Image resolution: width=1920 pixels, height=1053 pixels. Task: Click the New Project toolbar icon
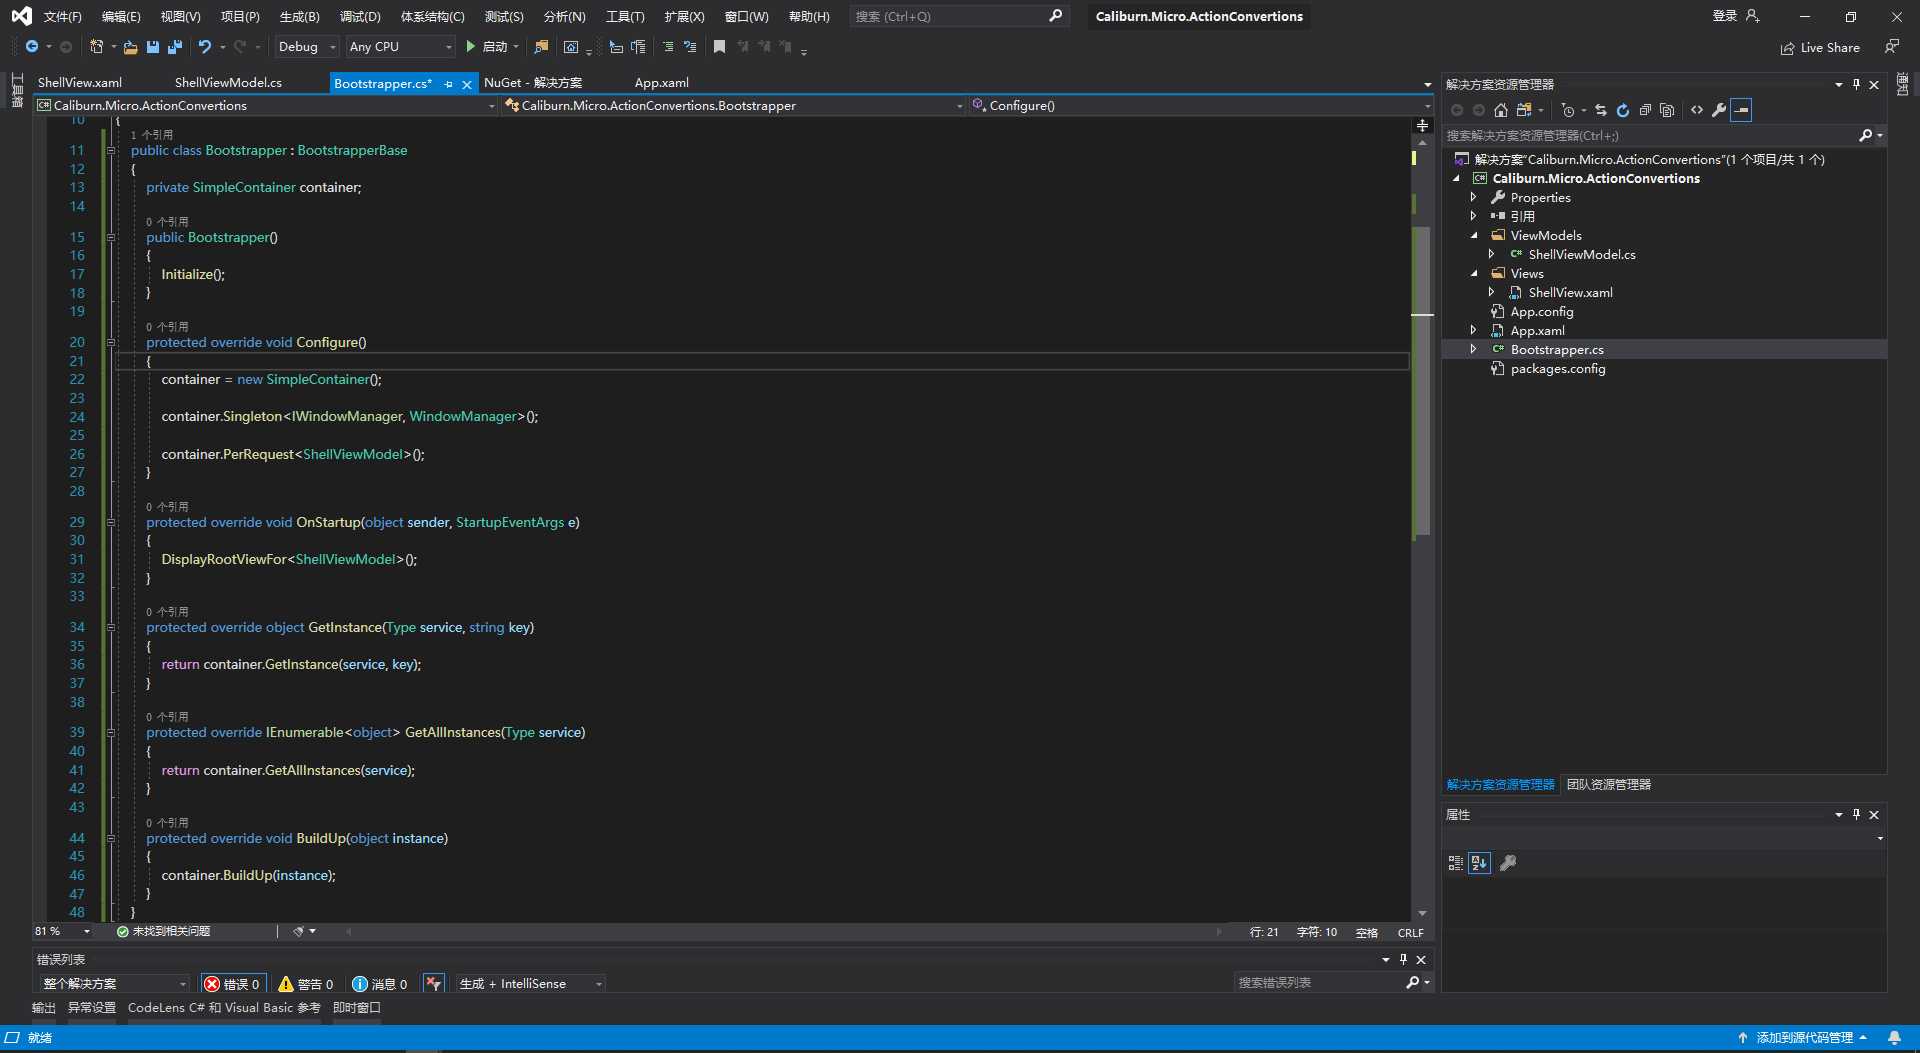pyautogui.click(x=96, y=47)
